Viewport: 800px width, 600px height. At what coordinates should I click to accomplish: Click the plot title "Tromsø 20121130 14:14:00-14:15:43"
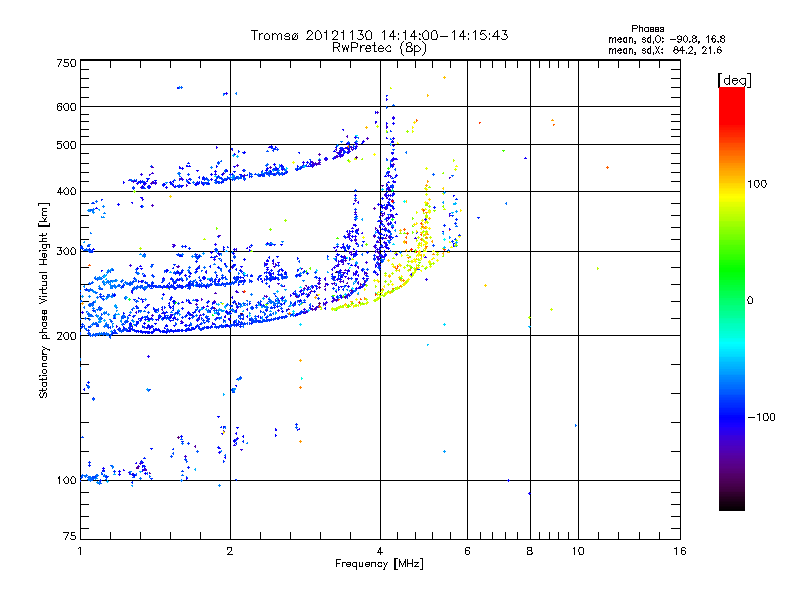click(380, 35)
